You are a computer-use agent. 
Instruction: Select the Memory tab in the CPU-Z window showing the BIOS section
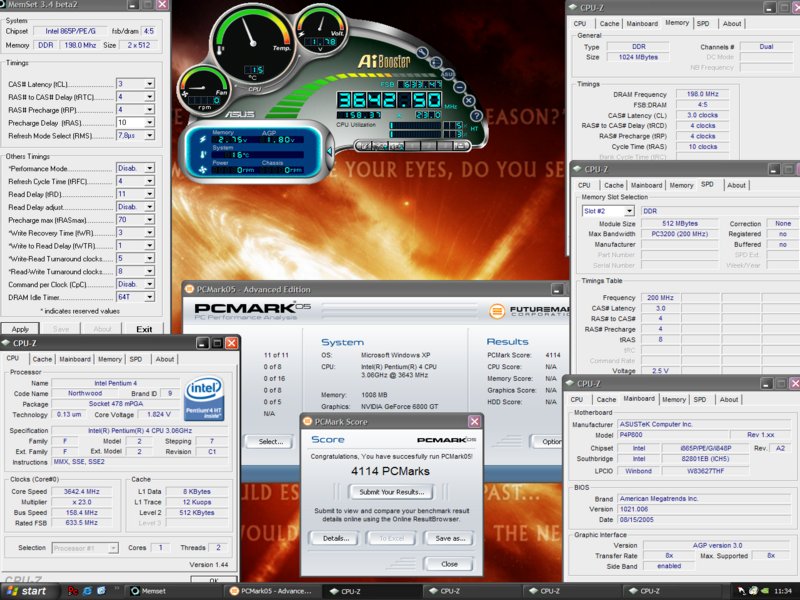click(x=674, y=399)
